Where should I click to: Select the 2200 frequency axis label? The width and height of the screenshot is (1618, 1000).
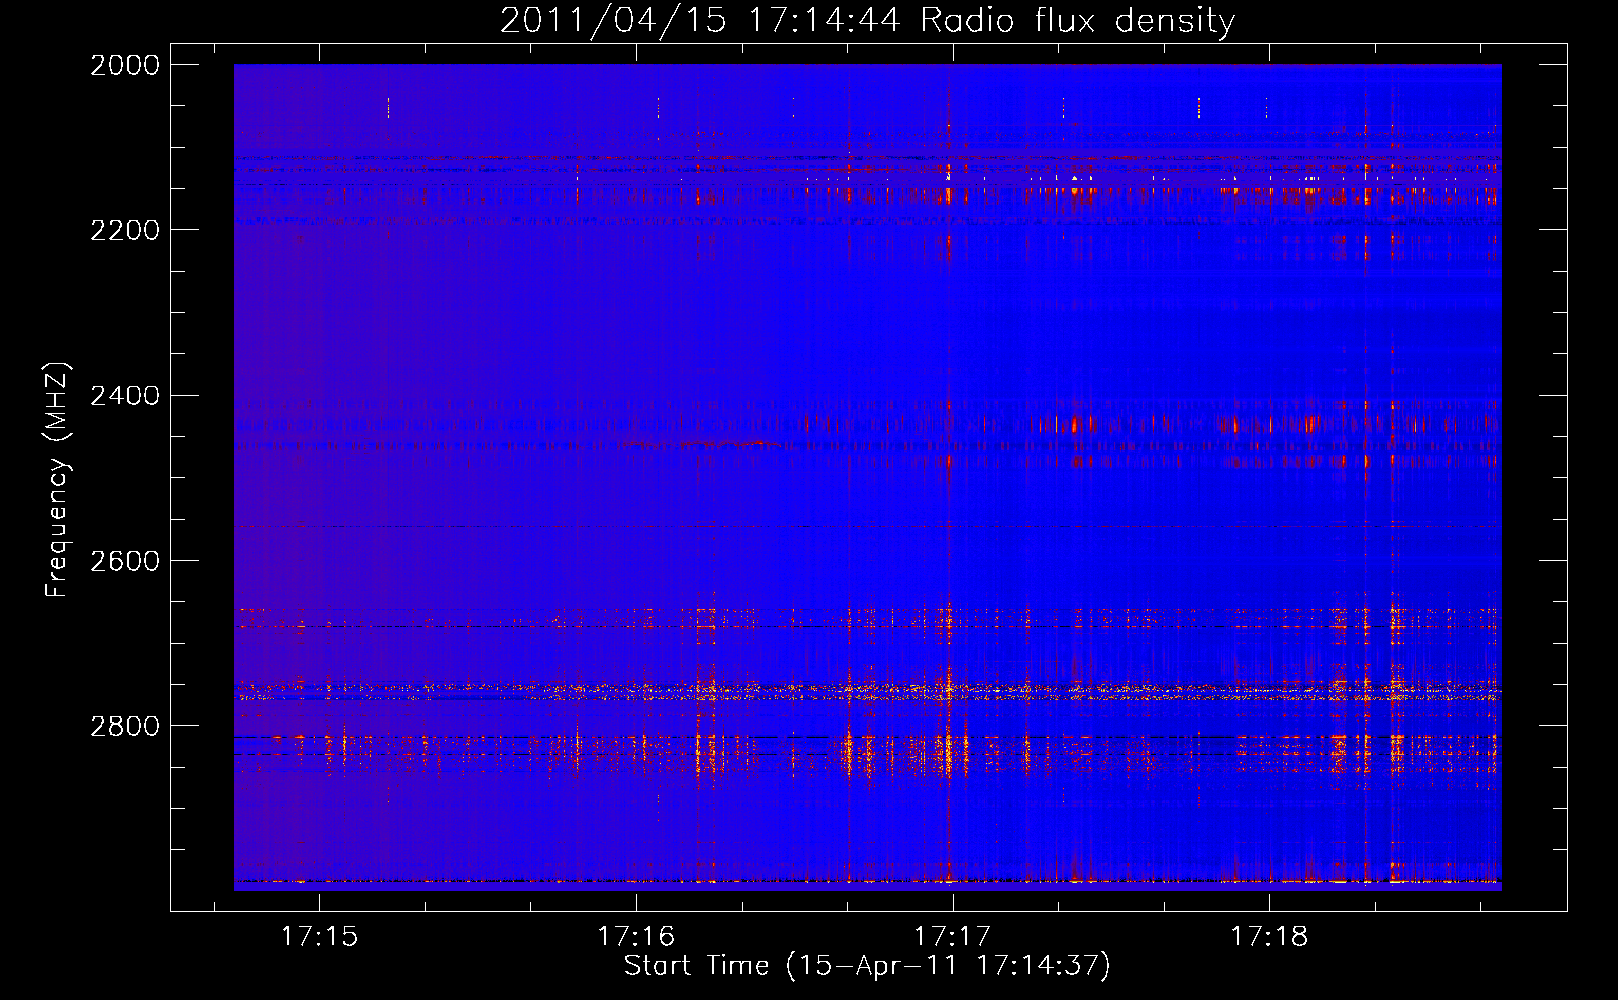(x=125, y=230)
